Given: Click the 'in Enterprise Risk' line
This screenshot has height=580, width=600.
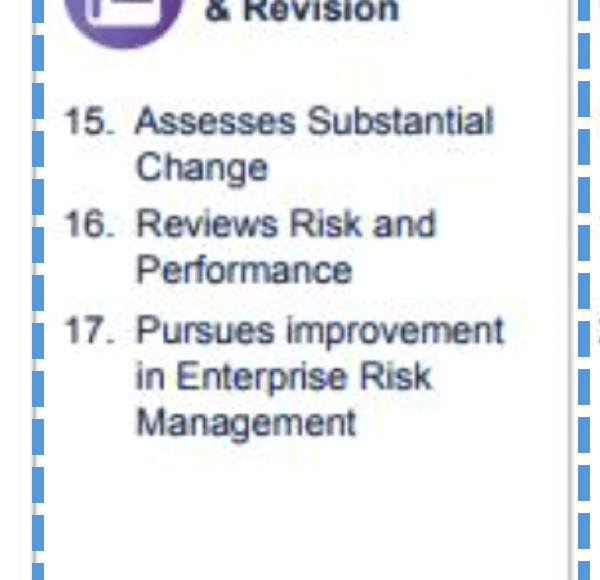Looking at the screenshot, I should [284, 377].
